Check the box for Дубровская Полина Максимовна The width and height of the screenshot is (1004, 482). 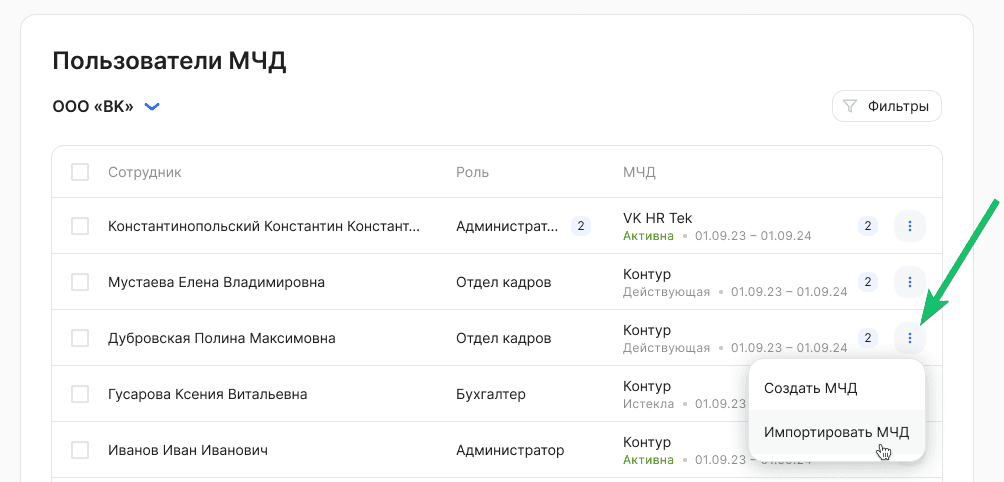(x=80, y=338)
